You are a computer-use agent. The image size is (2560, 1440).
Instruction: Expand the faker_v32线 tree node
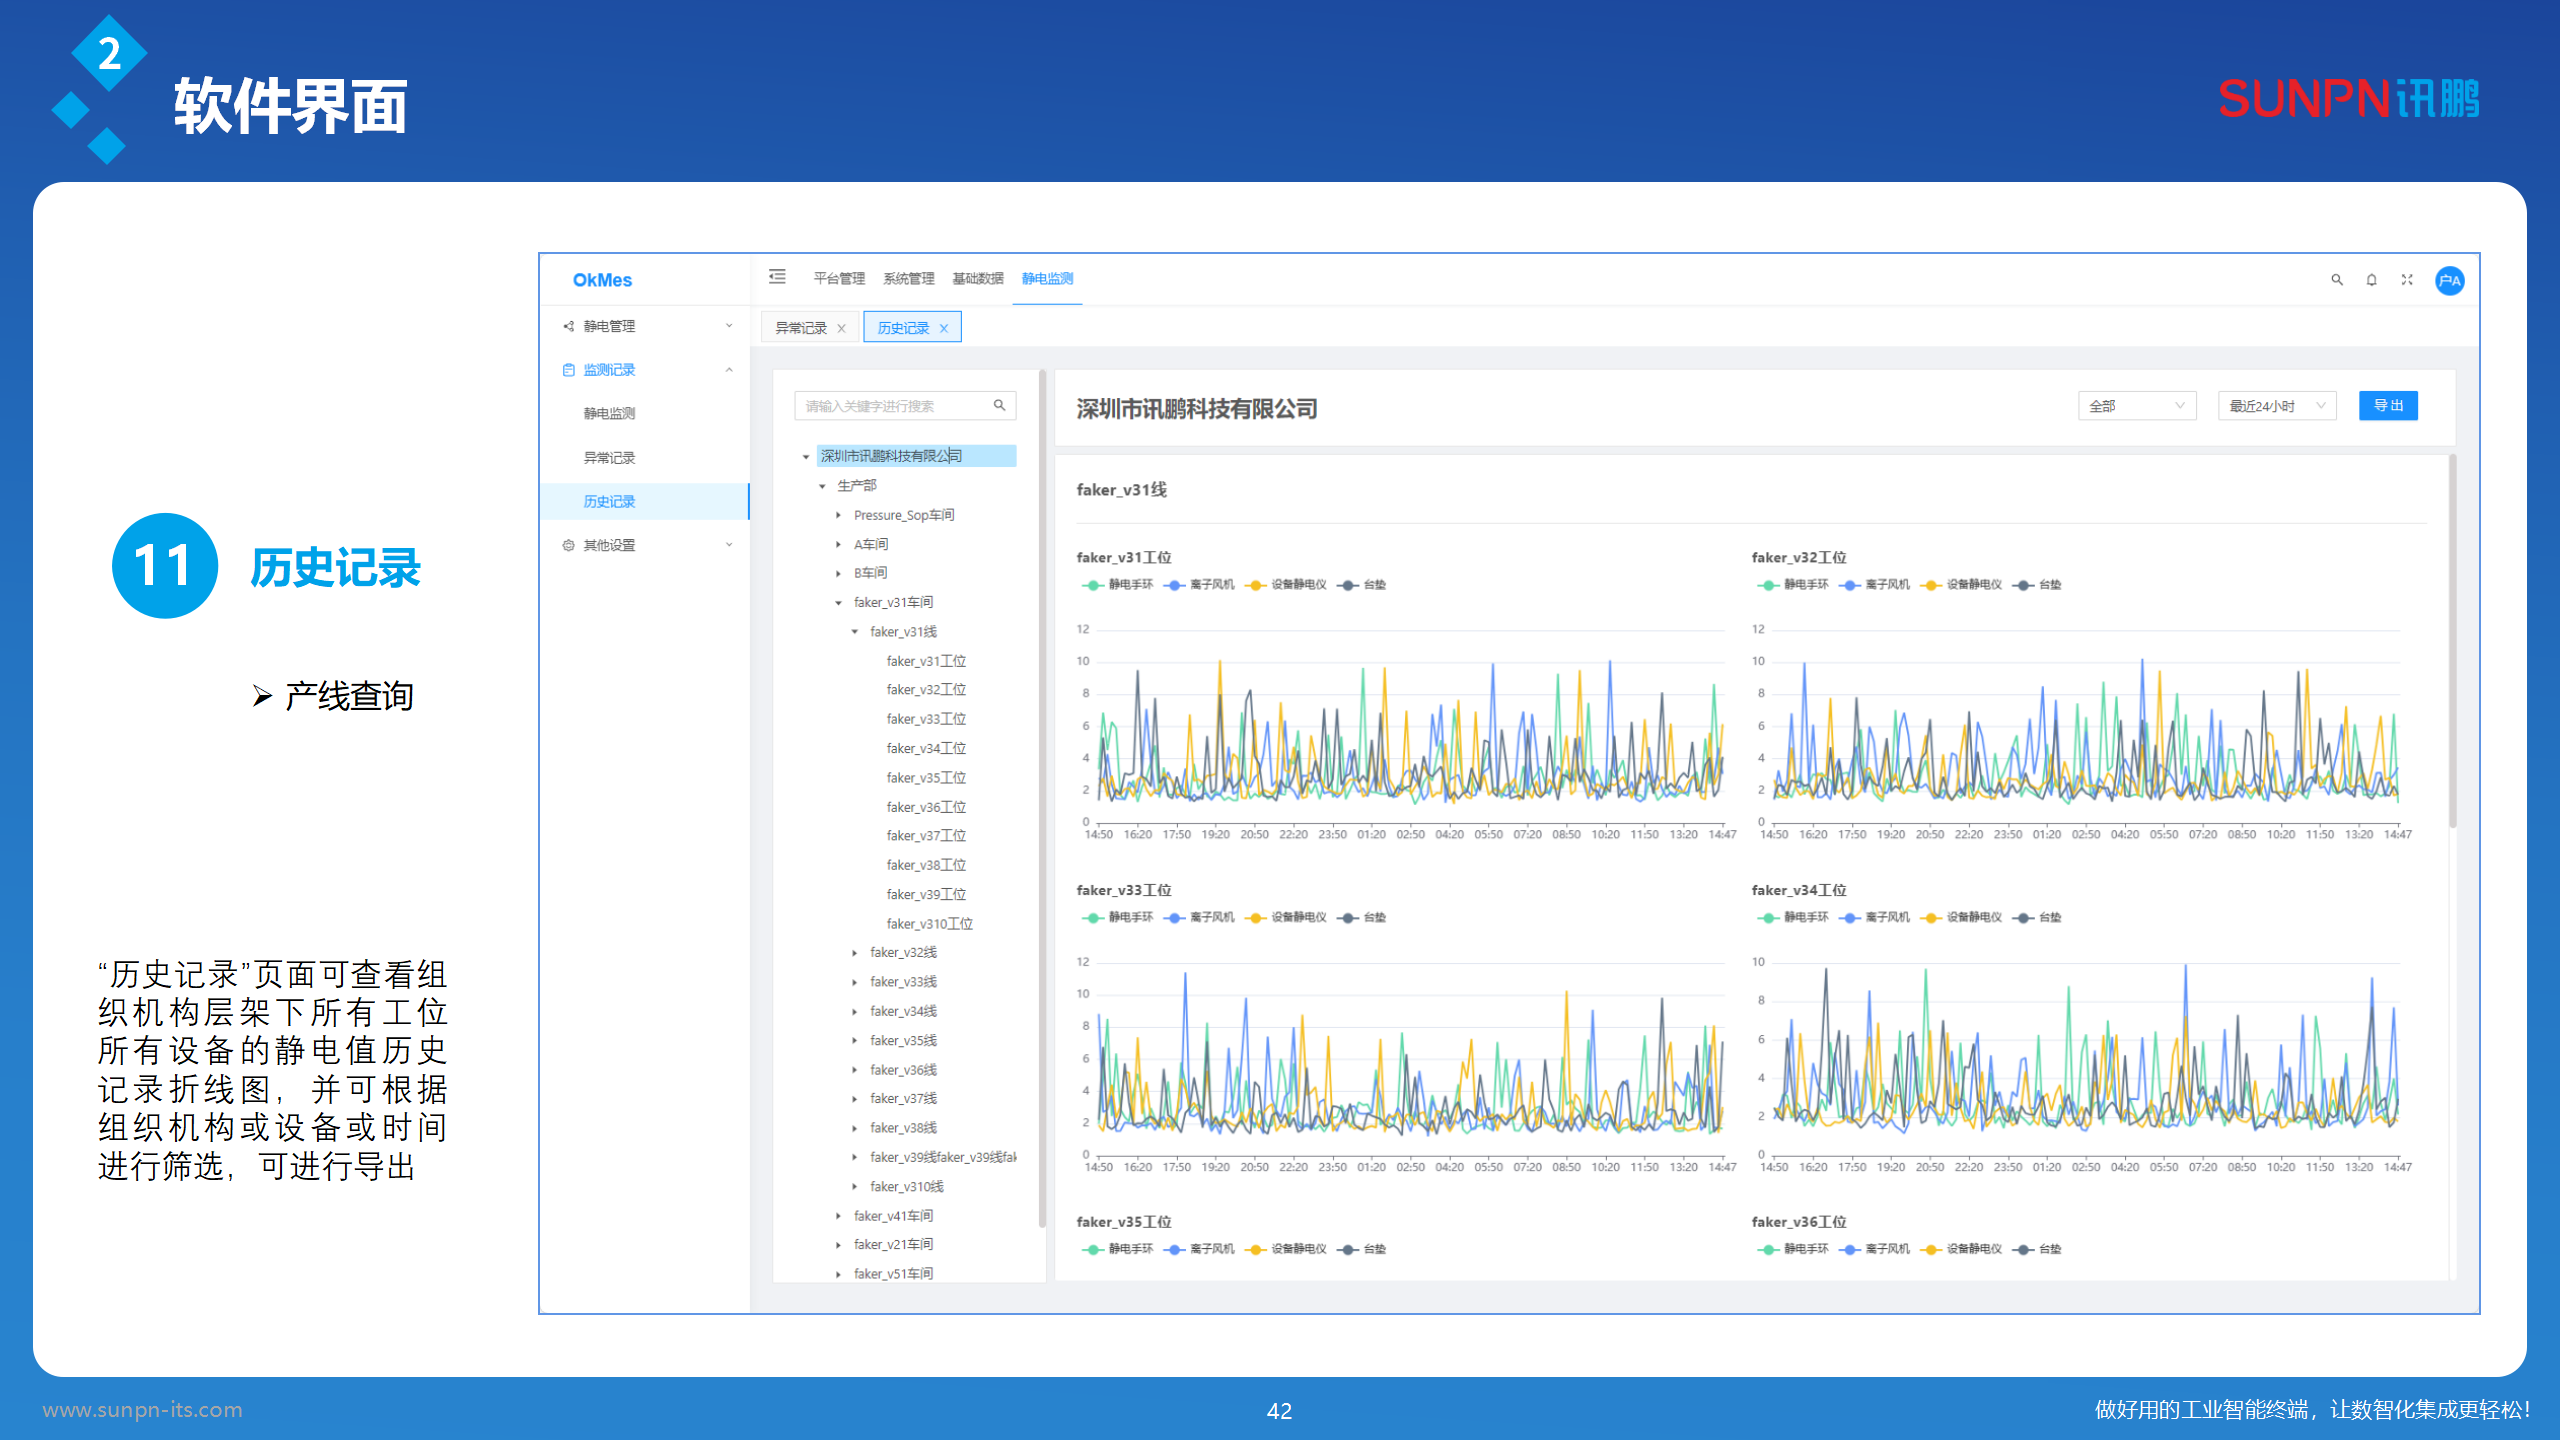(855, 953)
